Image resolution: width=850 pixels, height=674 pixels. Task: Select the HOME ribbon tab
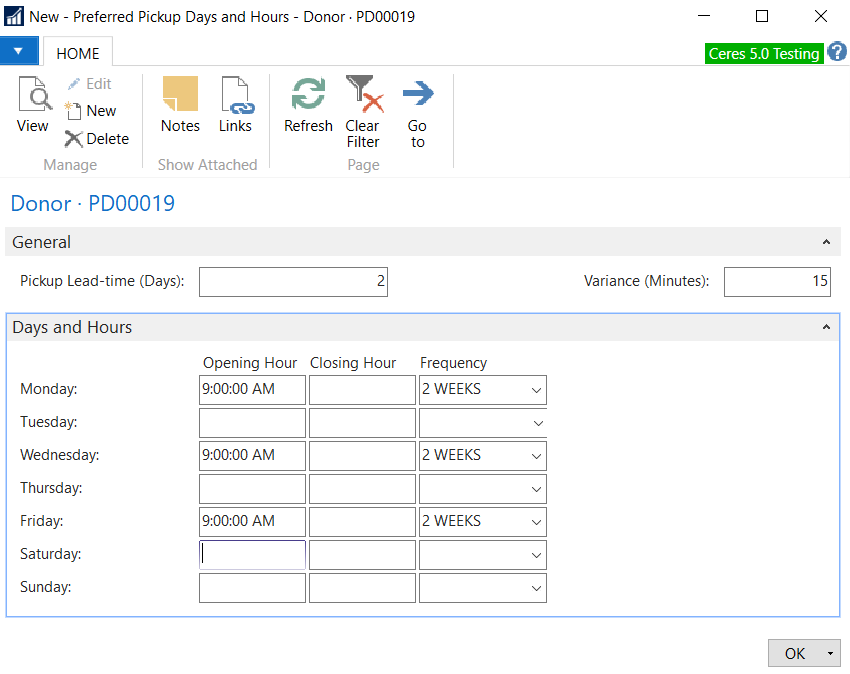click(77, 53)
